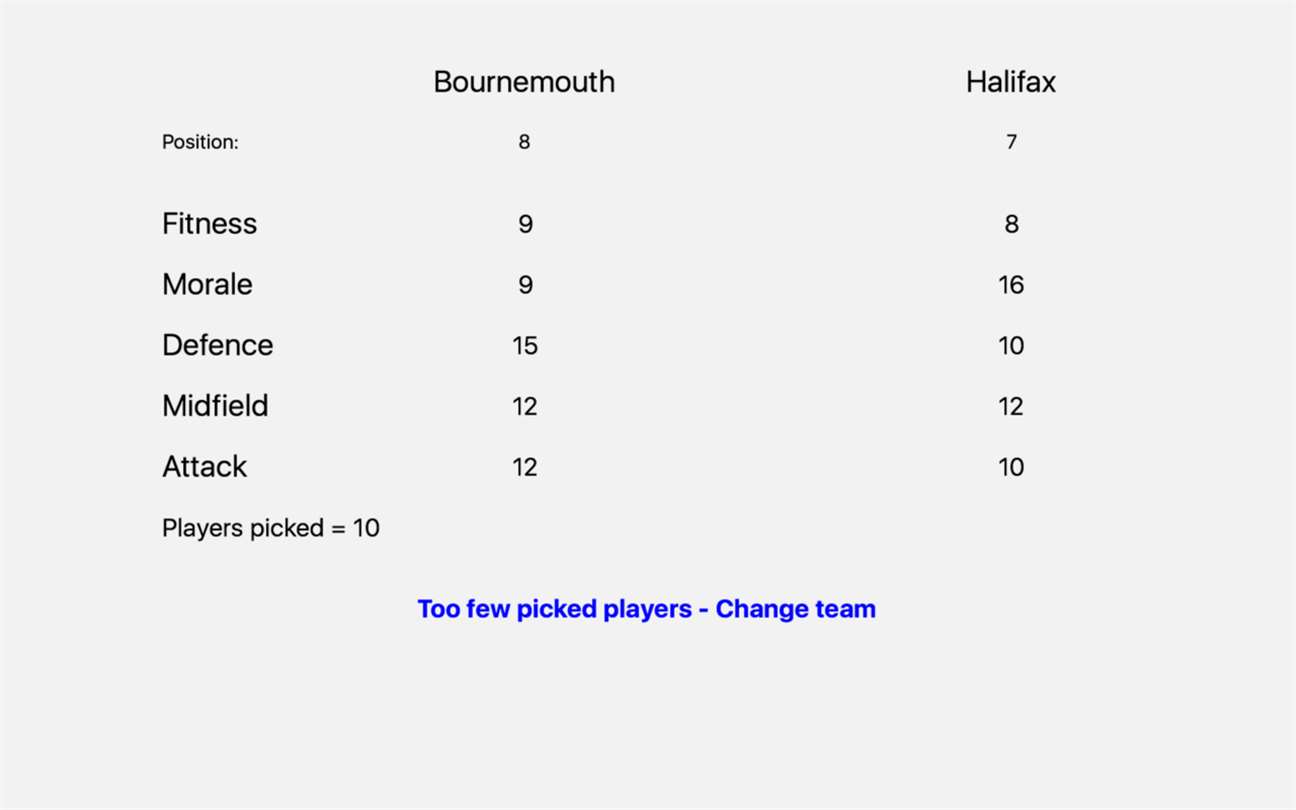Image resolution: width=1296 pixels, height=810 pixels.
Task: Click Halifax's league position value
Action: click(1011, 142)
